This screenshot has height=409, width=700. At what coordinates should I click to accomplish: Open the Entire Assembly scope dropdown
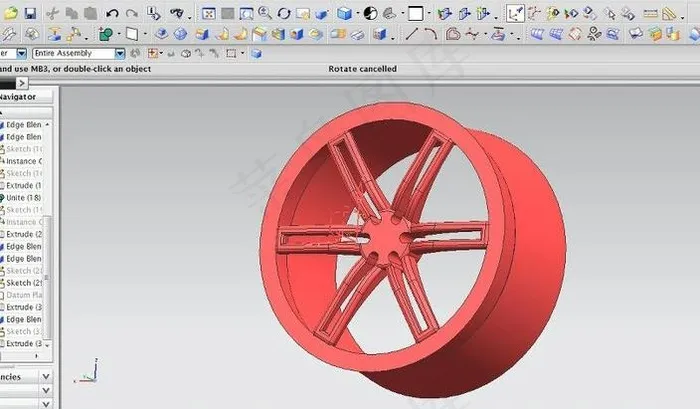click(x=120, y=53)
